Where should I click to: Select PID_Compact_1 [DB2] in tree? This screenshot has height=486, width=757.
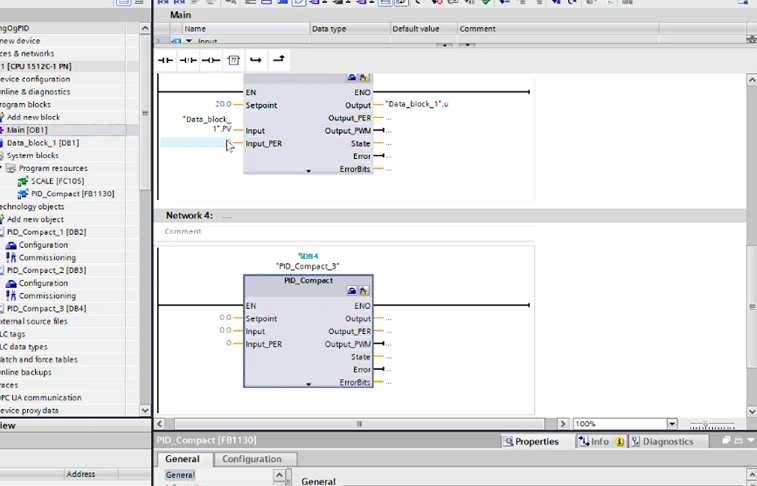click(46, 232)
